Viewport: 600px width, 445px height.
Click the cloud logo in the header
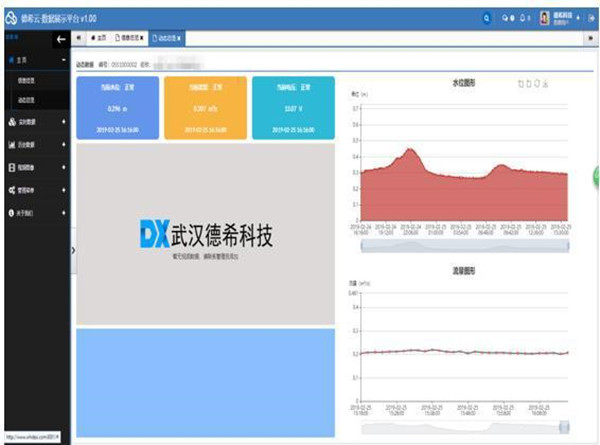pos(10,17)
